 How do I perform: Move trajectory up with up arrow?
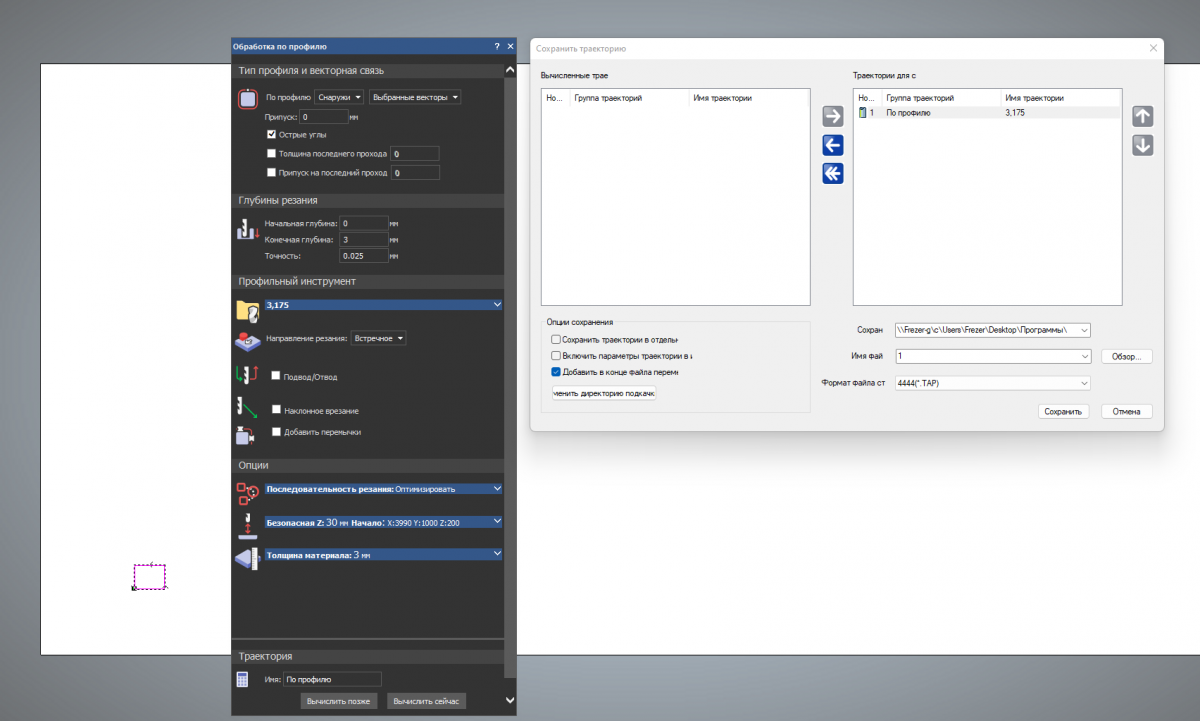[x=1143, y=116]
